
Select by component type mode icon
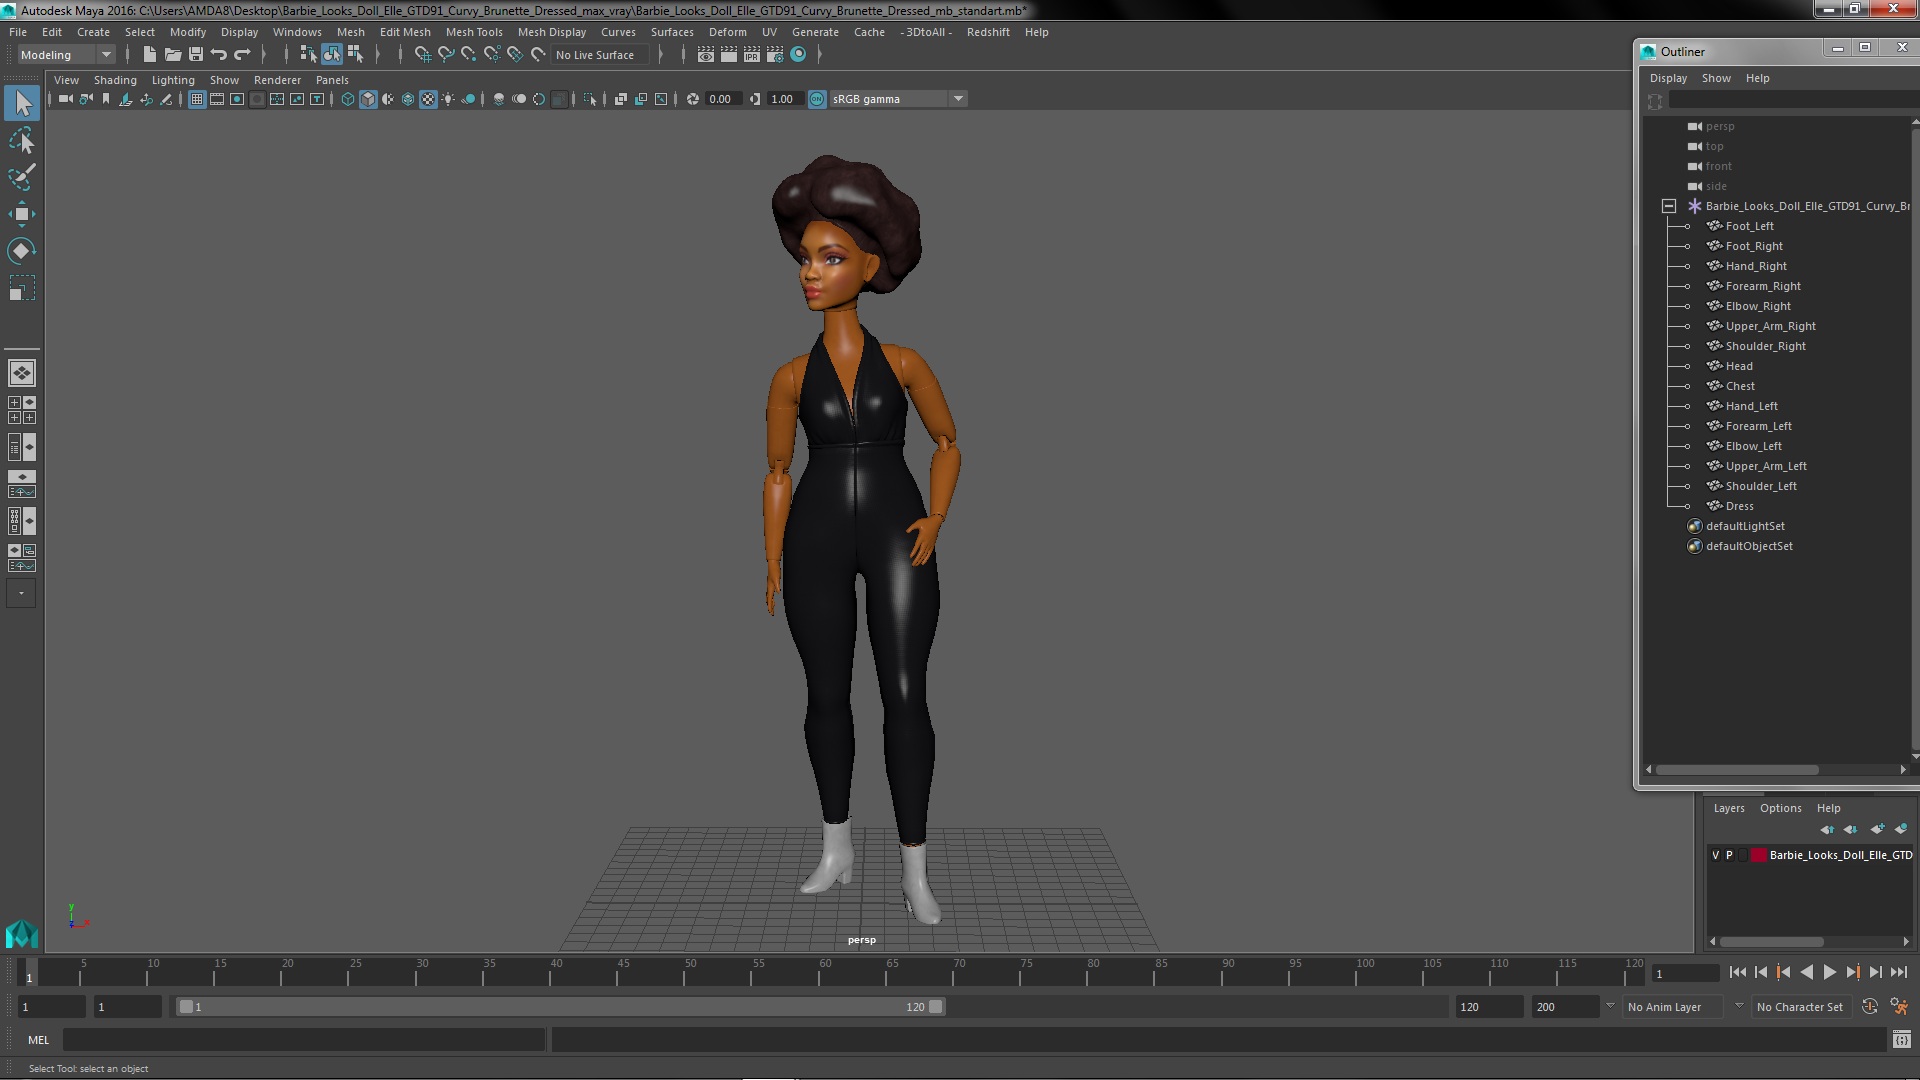[355, 54]
